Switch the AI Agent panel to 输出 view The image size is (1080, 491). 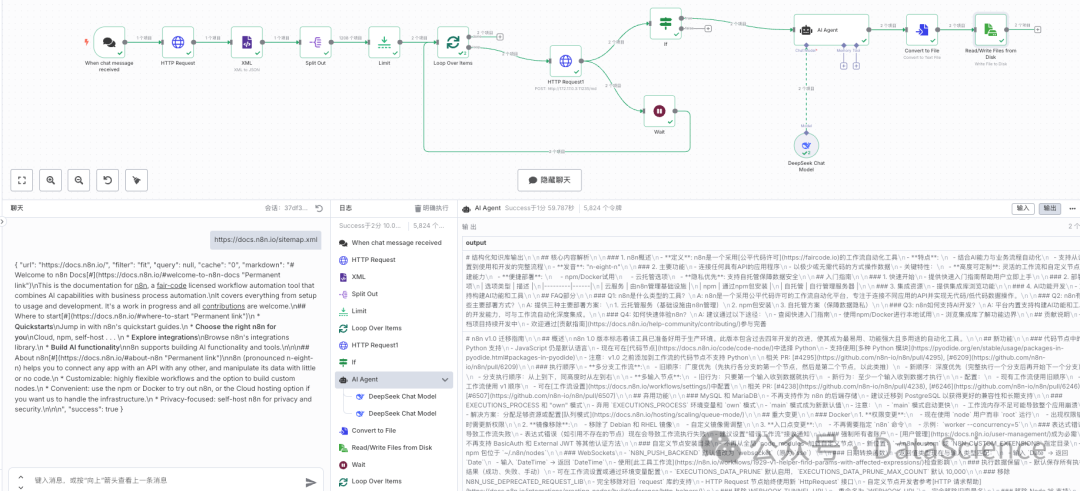tap(1048, 208)
